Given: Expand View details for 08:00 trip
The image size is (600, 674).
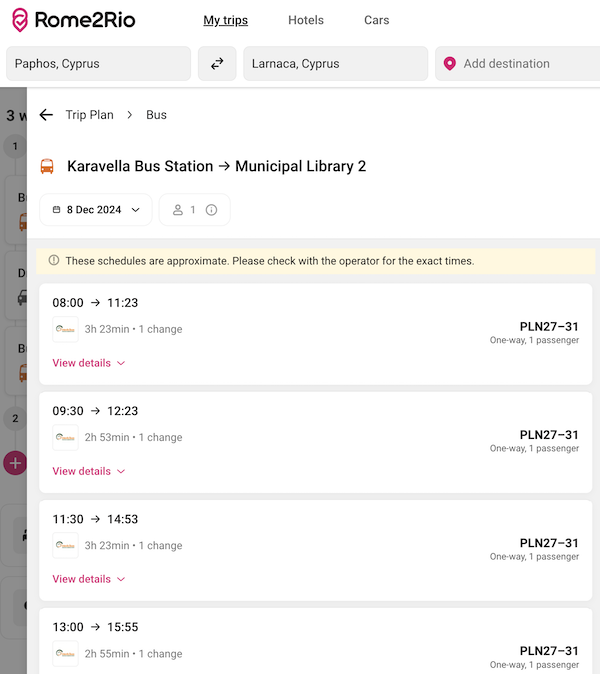Looking at the screenshot, I should click(89, 363).
